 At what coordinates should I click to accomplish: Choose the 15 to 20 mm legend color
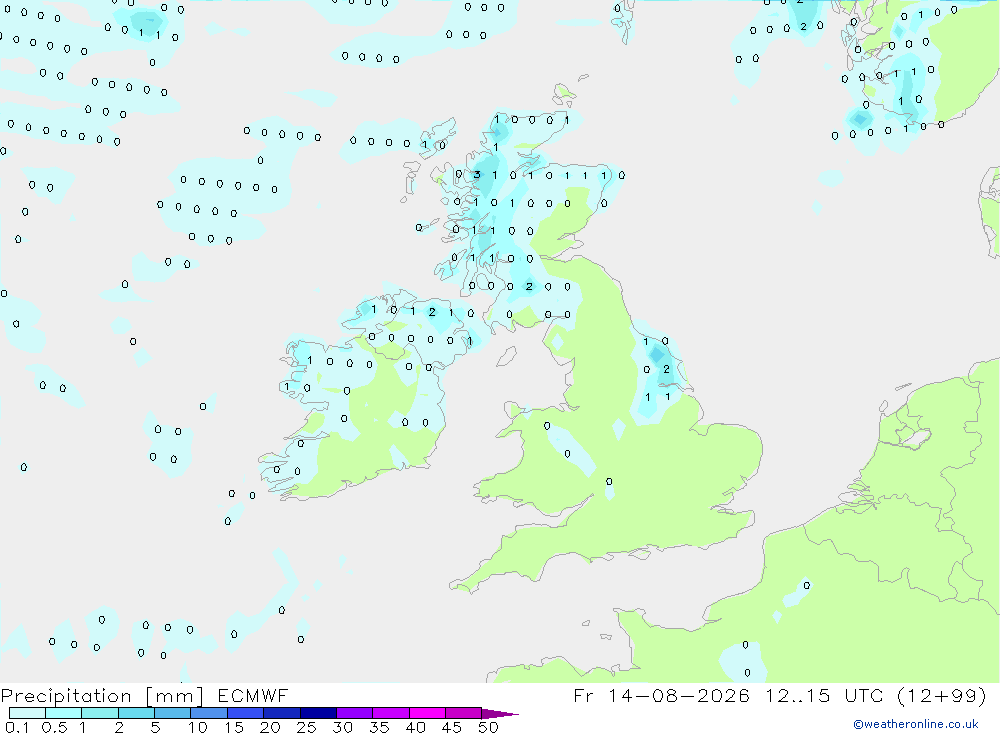pos(245,713)
